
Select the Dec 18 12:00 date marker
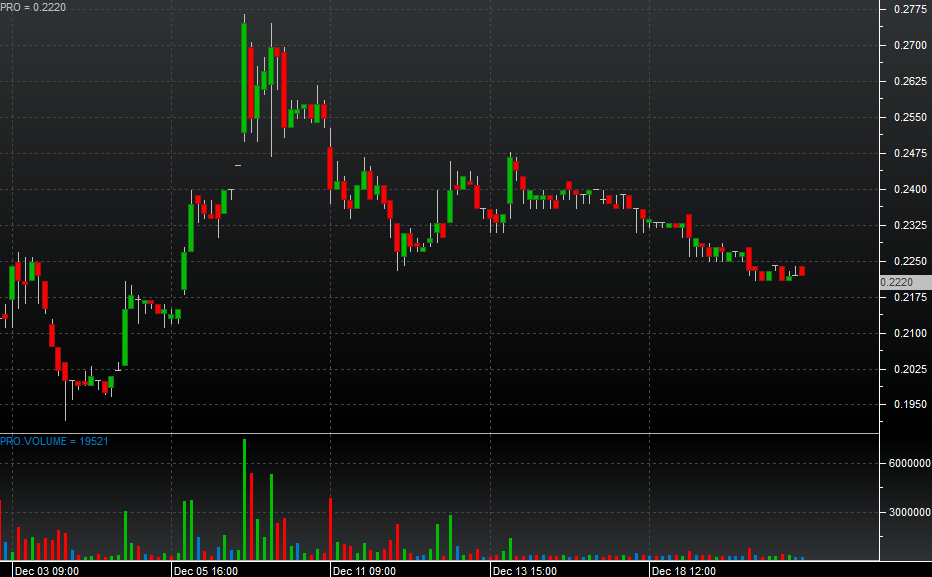coord(683,571)
